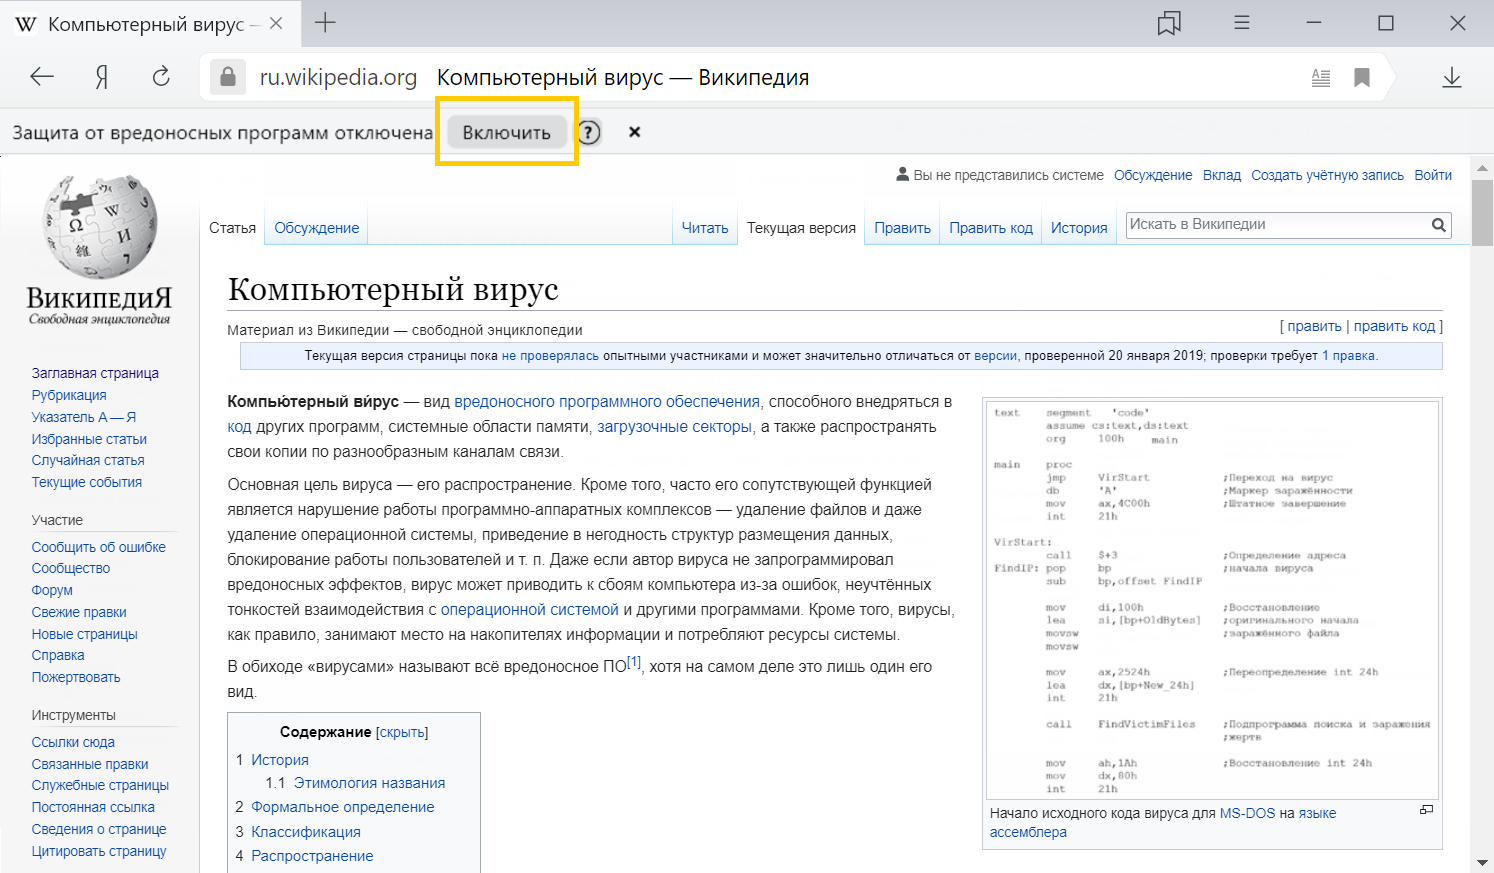This screenshot has width=1494, height=873.
Task: Click 'Сообщить об ошибке' in the sidebar
Action: [x=99, y=547]
